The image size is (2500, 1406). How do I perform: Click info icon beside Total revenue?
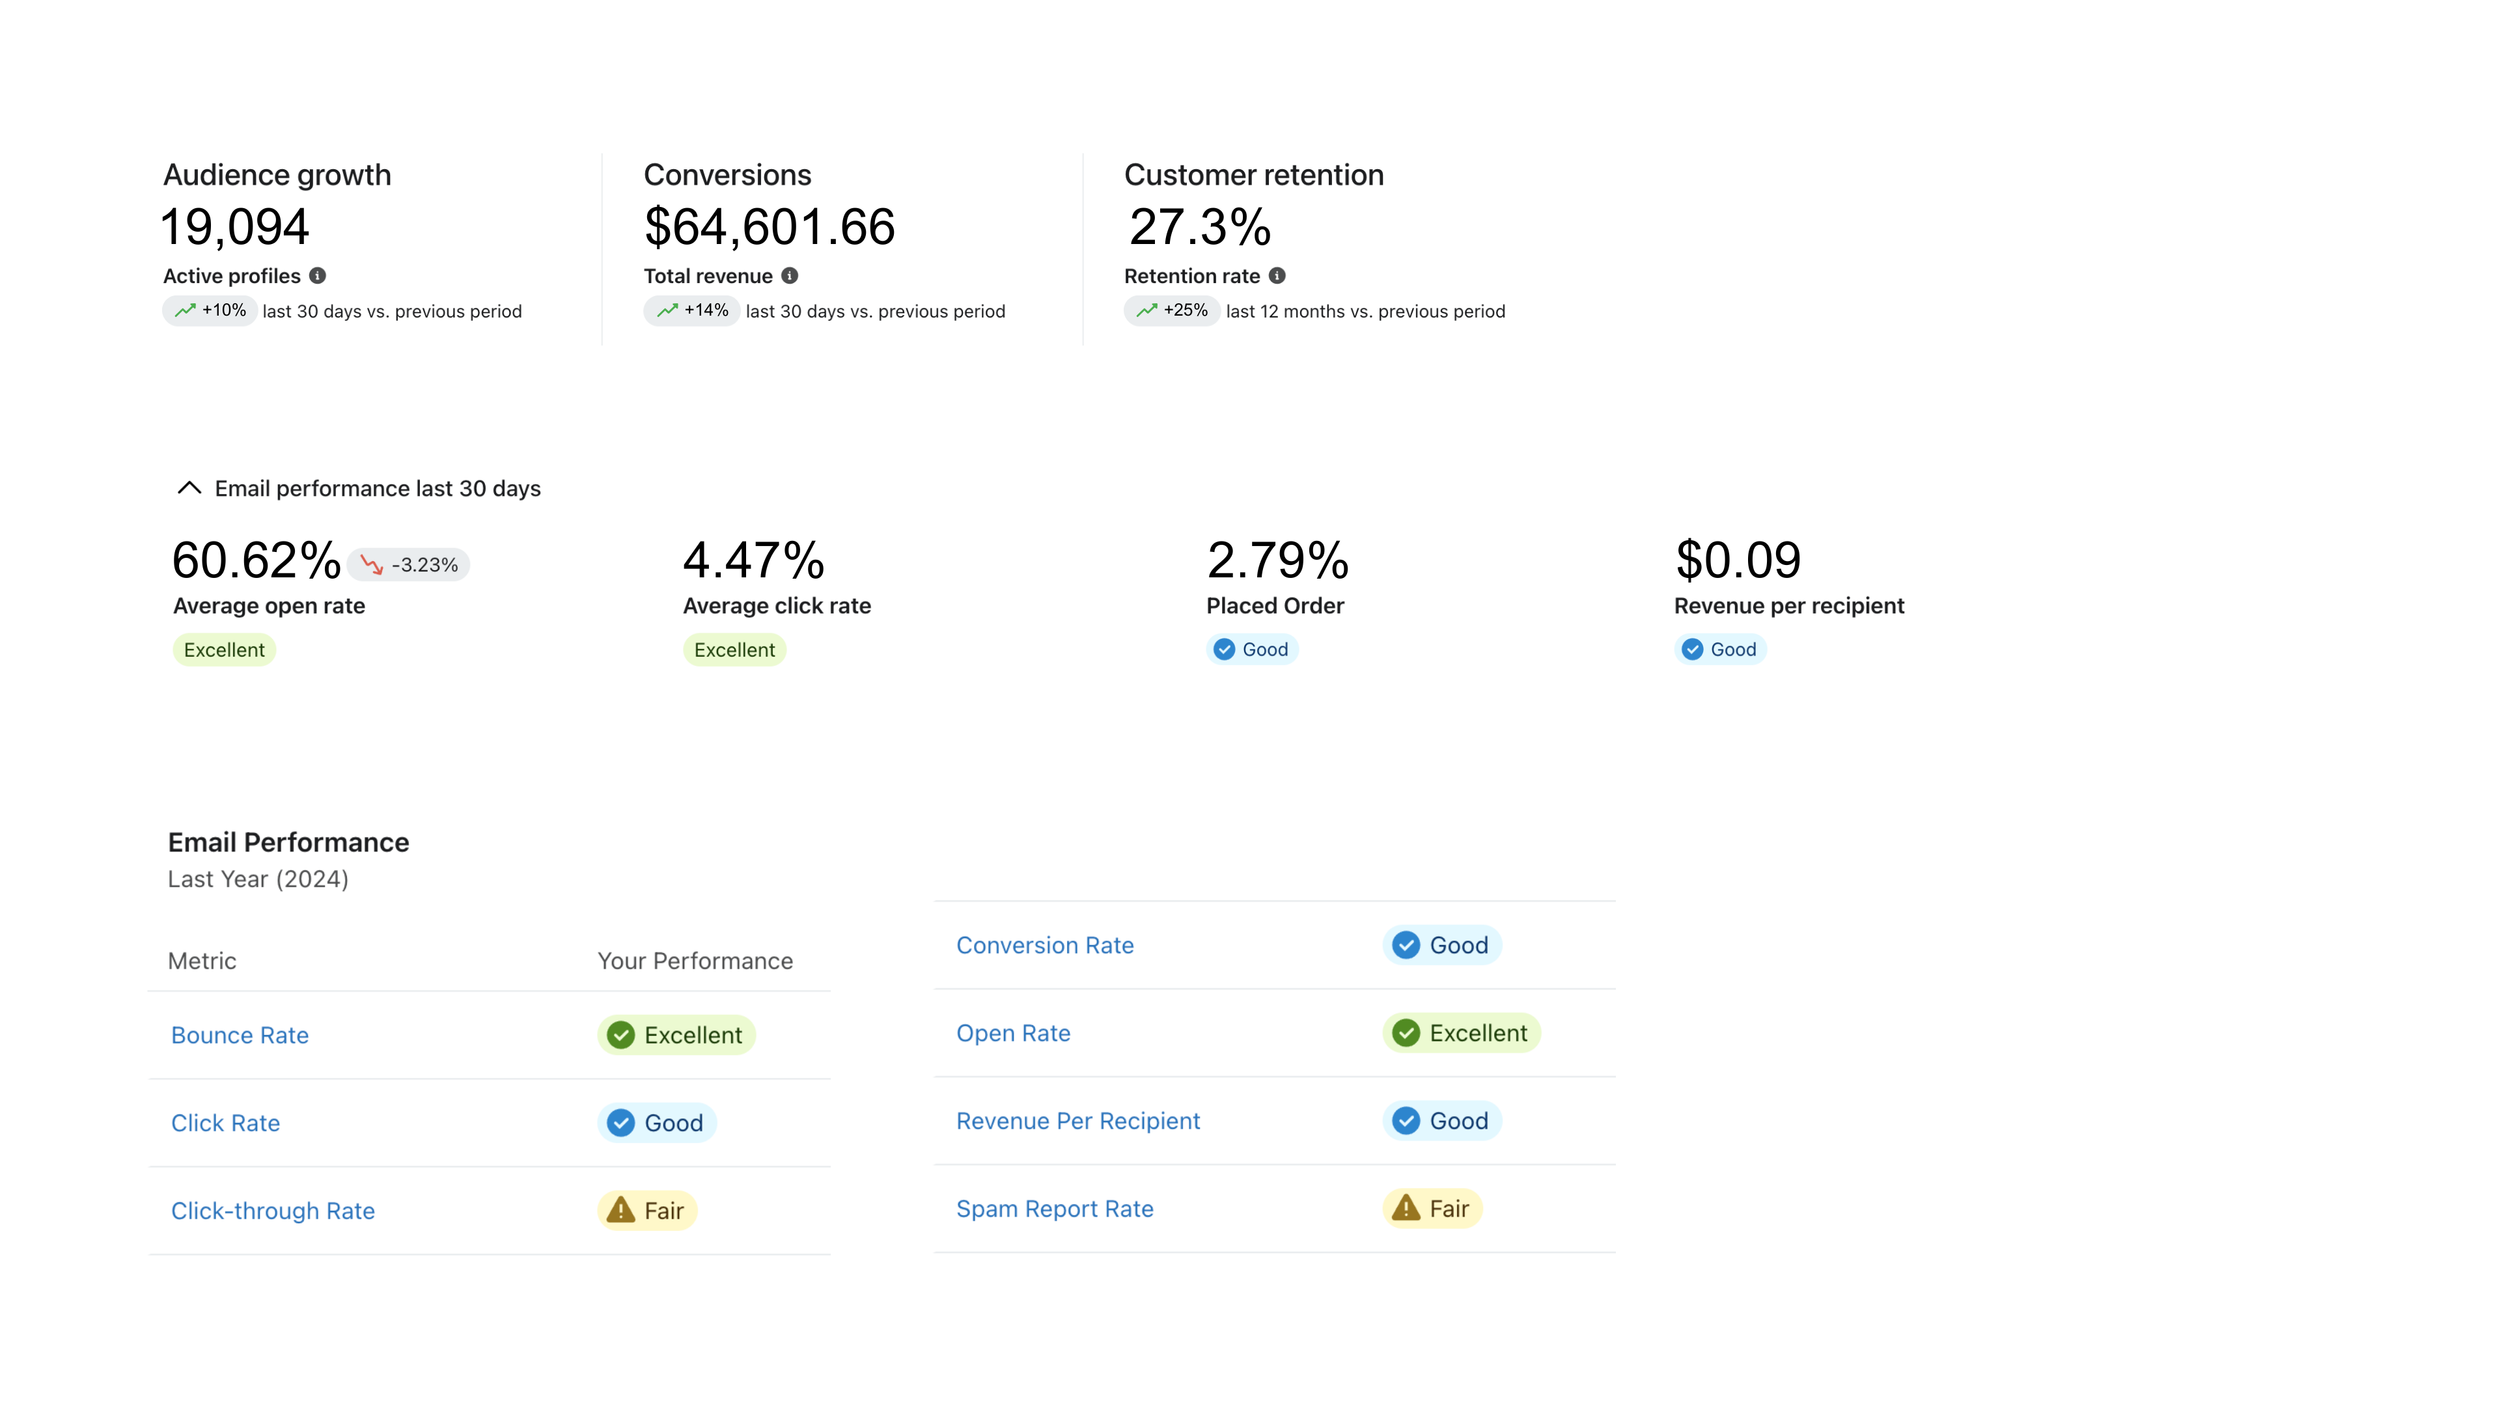click(x=789, y=276)
